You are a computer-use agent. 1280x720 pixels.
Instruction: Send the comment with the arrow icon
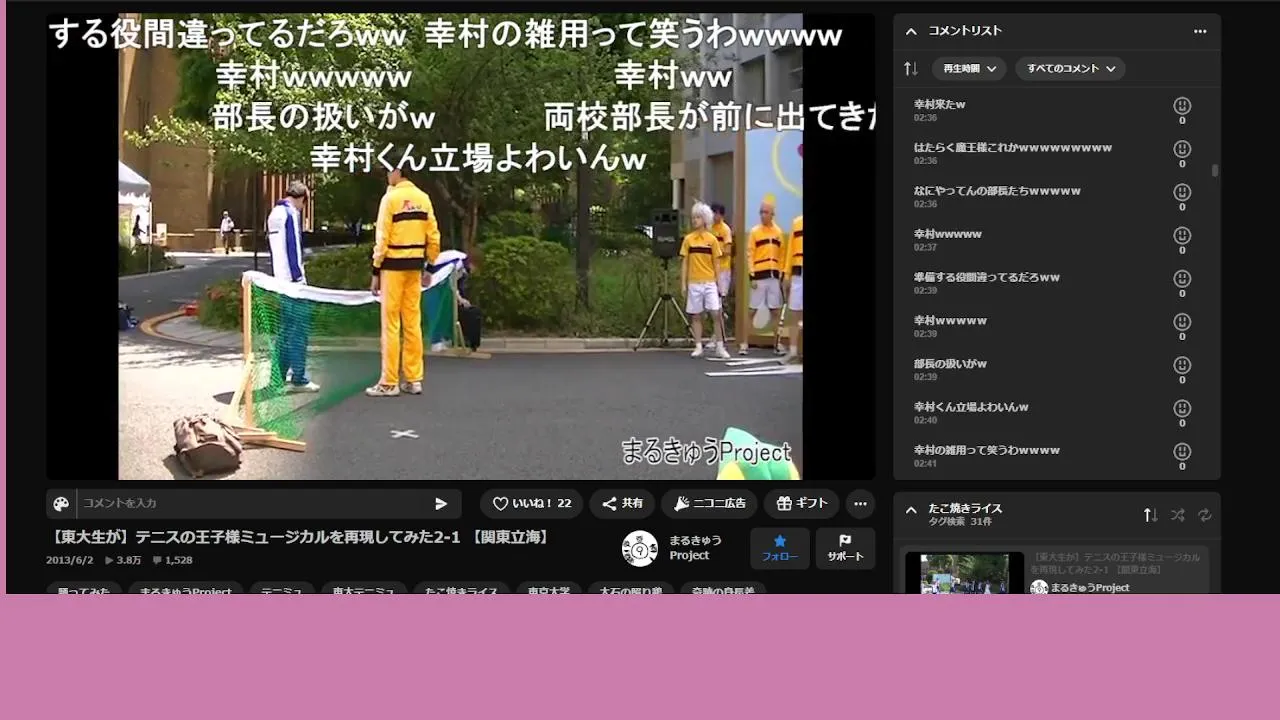tap(441, 504)
